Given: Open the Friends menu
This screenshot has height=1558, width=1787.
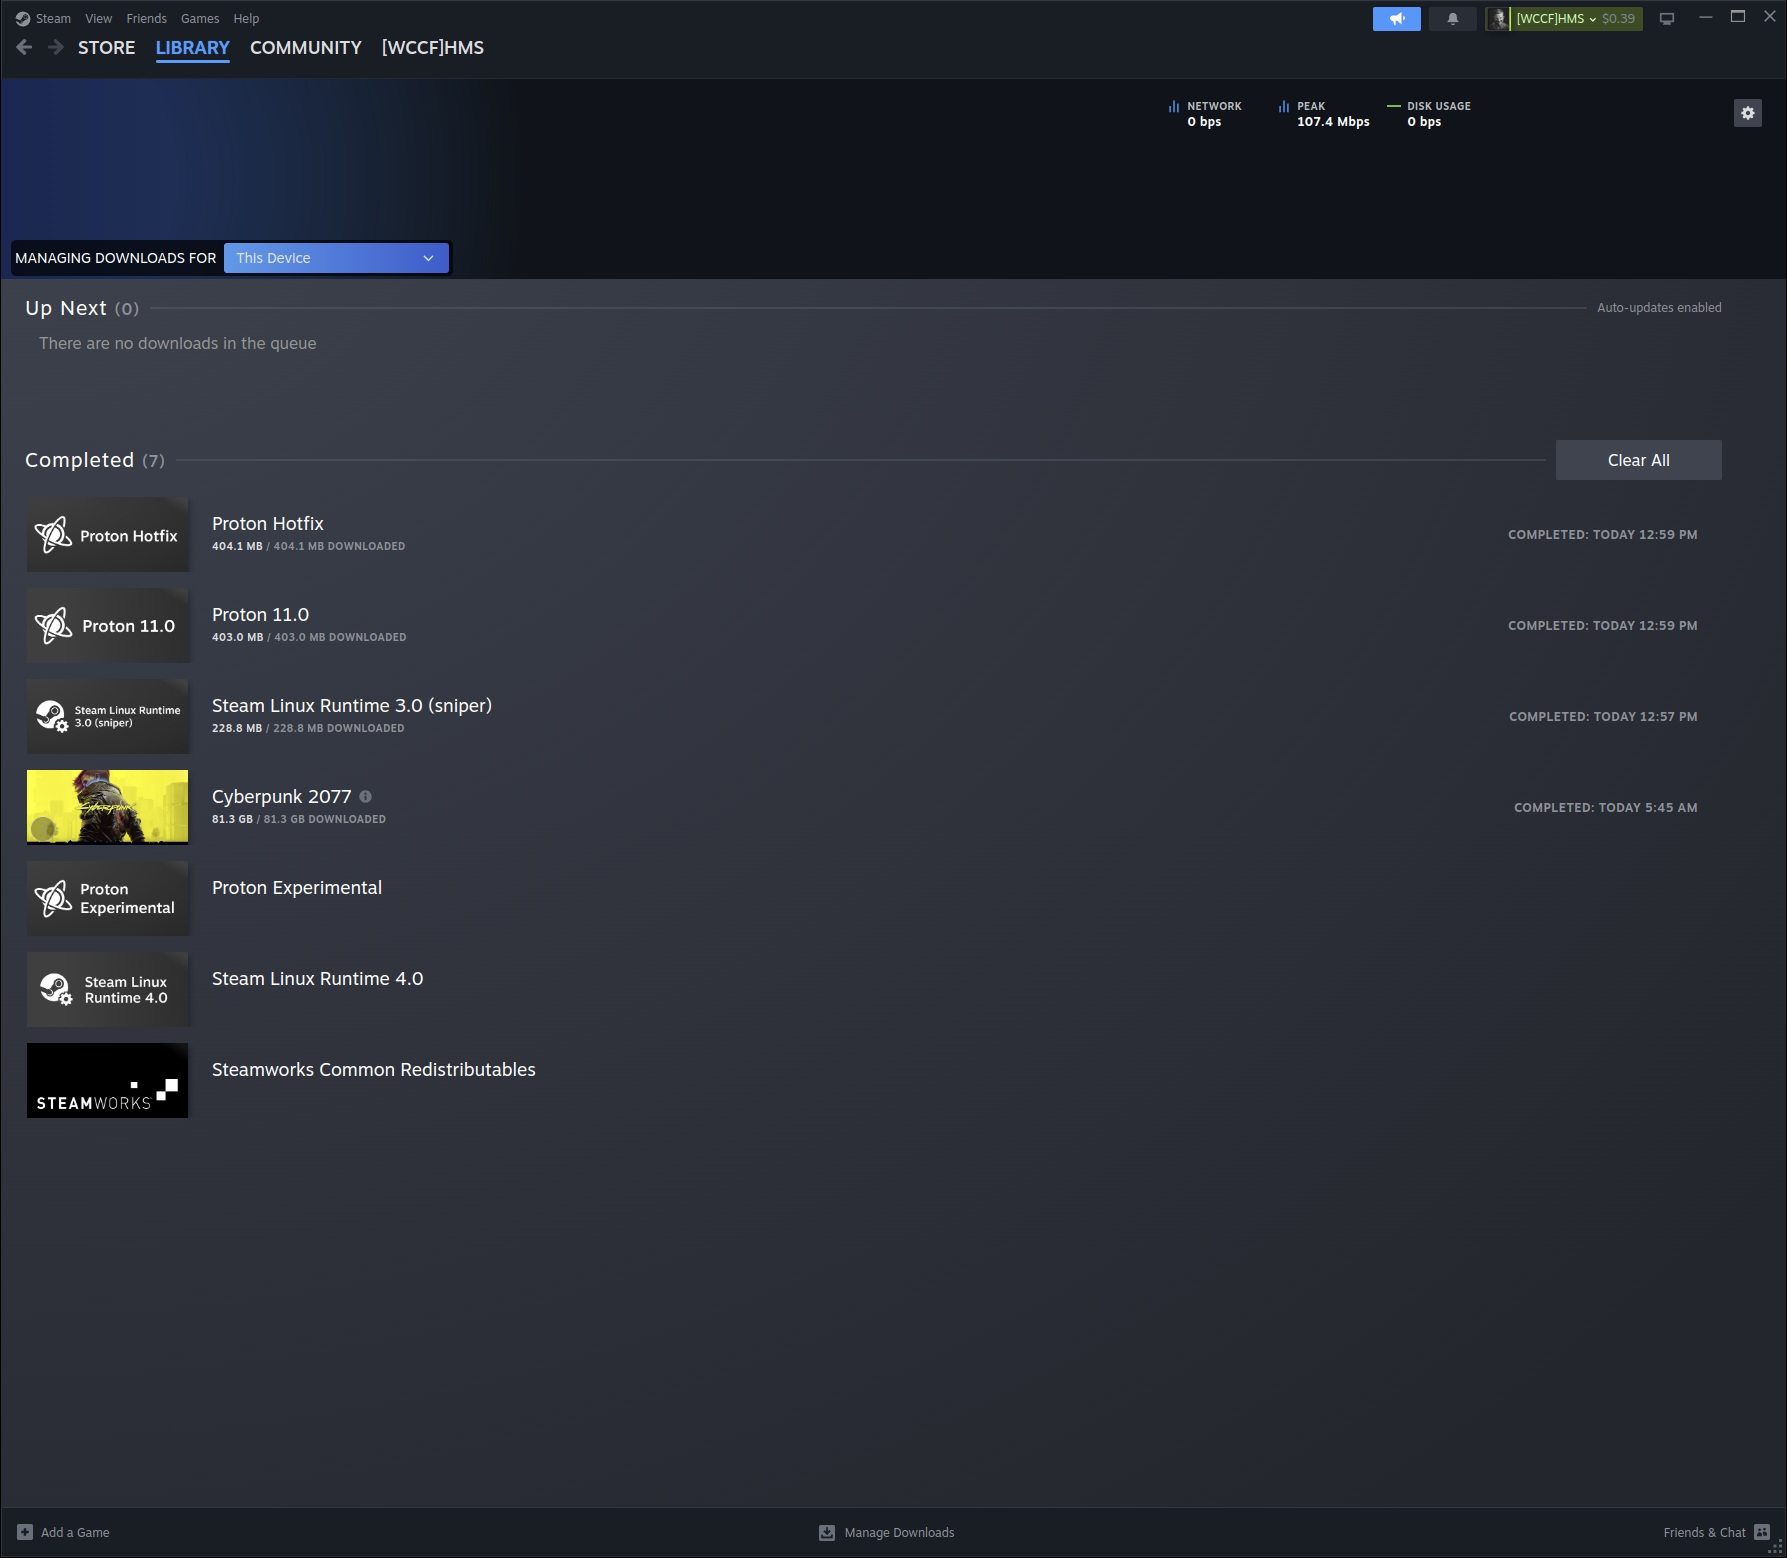Looking at the screenshot, I should tap(147, 19).
